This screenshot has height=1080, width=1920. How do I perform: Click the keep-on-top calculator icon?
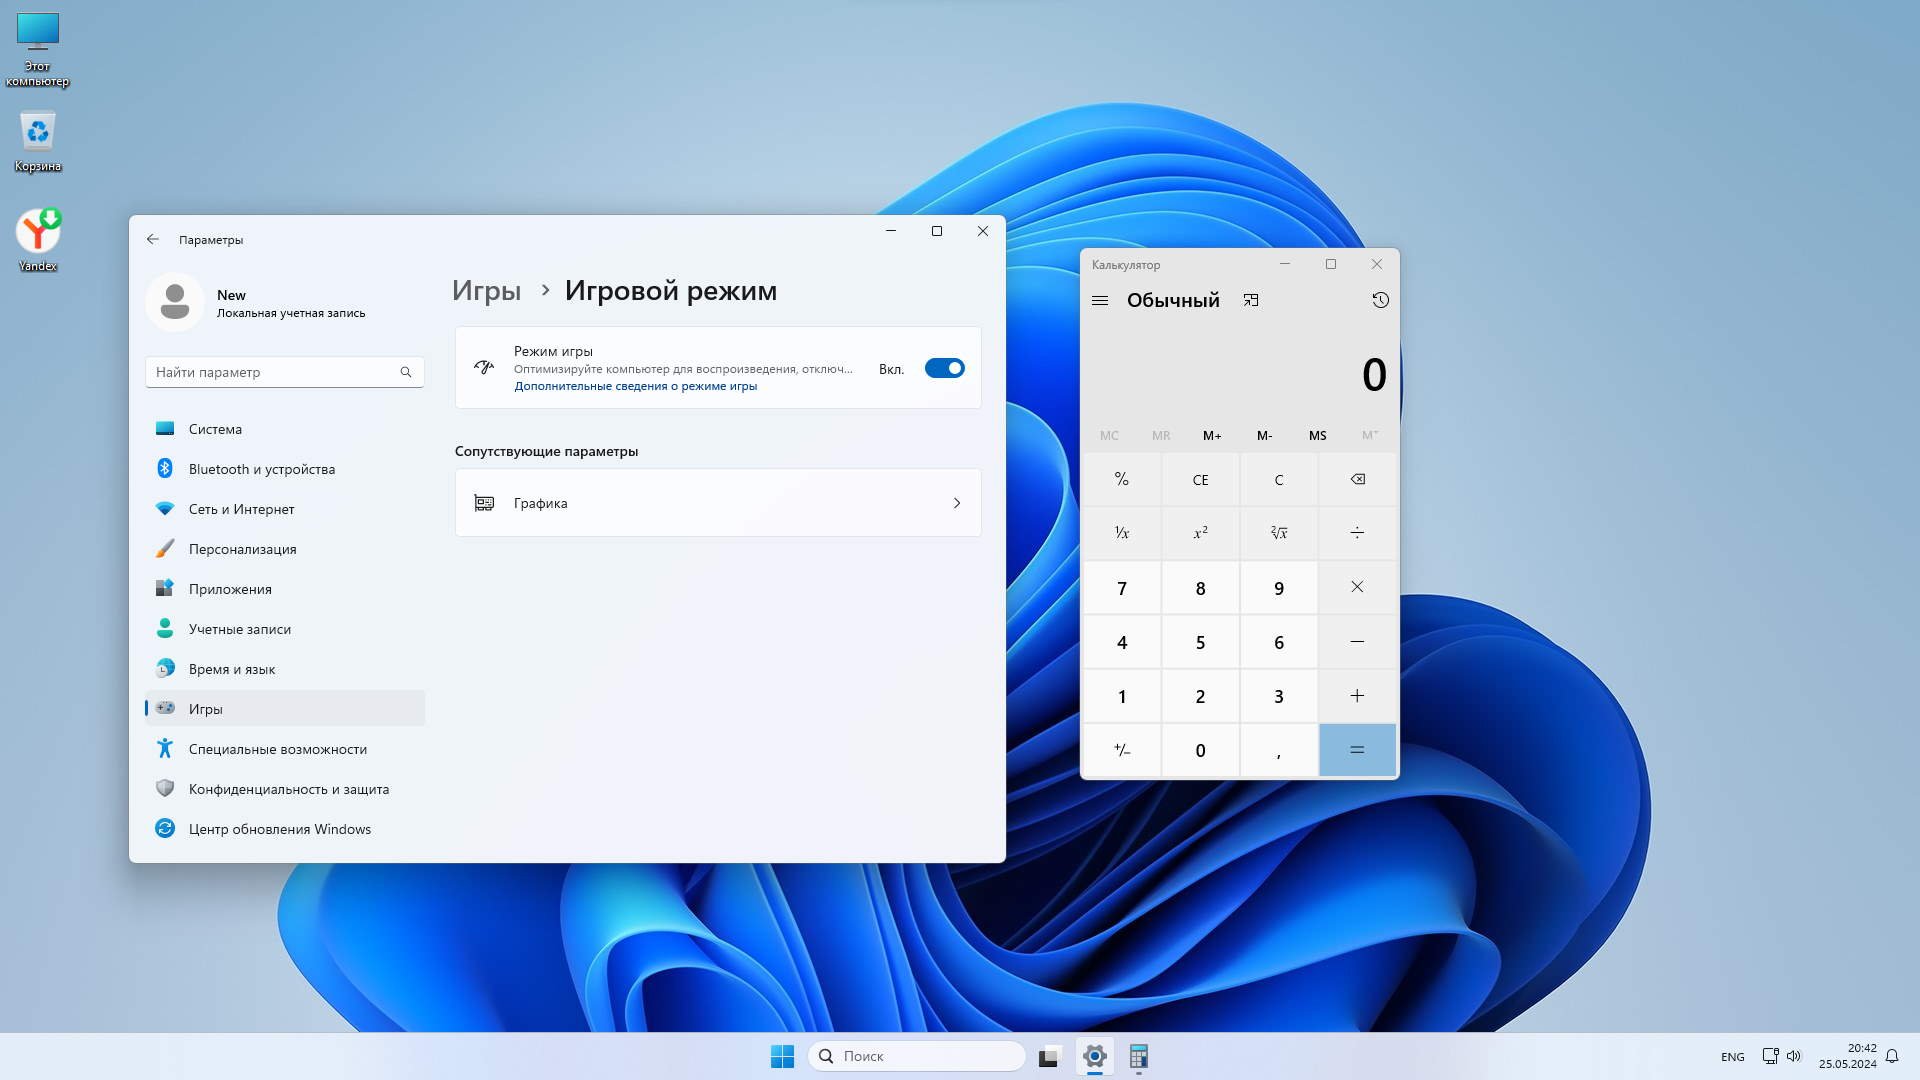pyautogui.click(x=1251, y=300)
